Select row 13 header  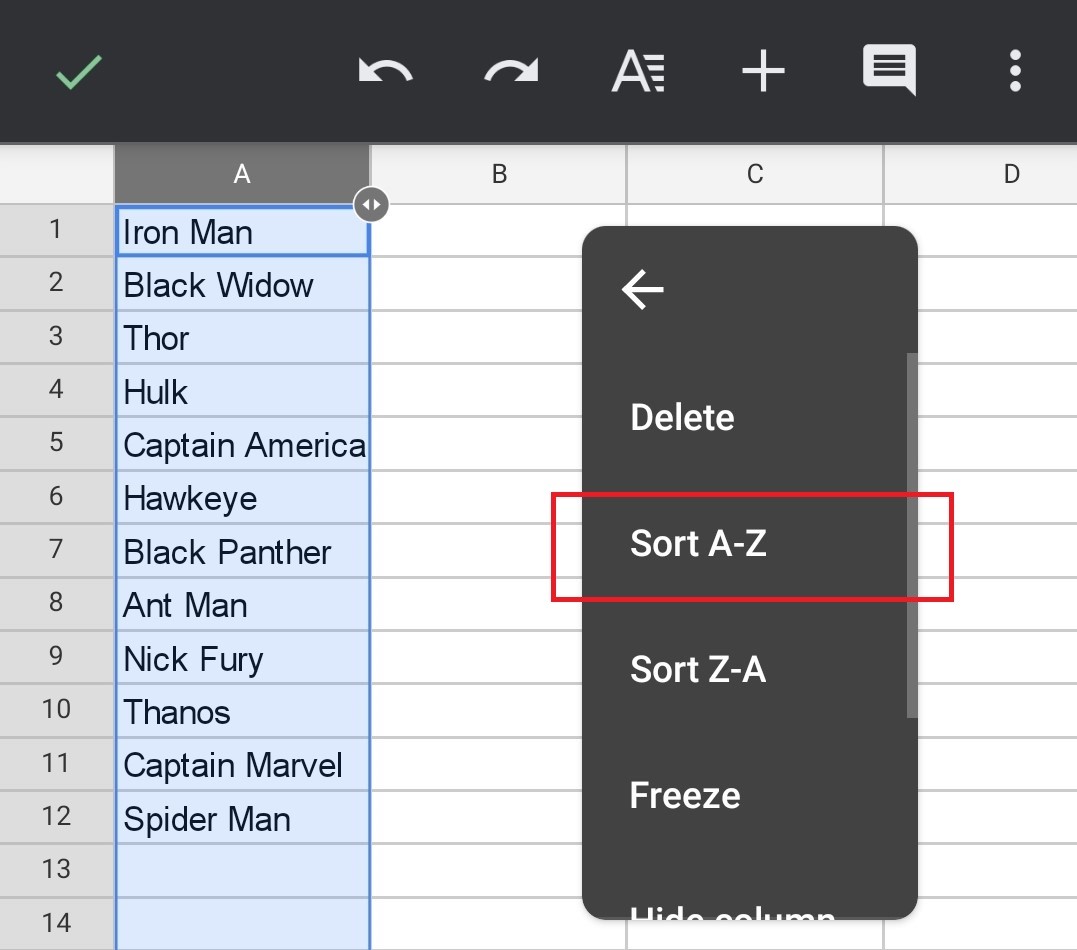tap(56, 870)
